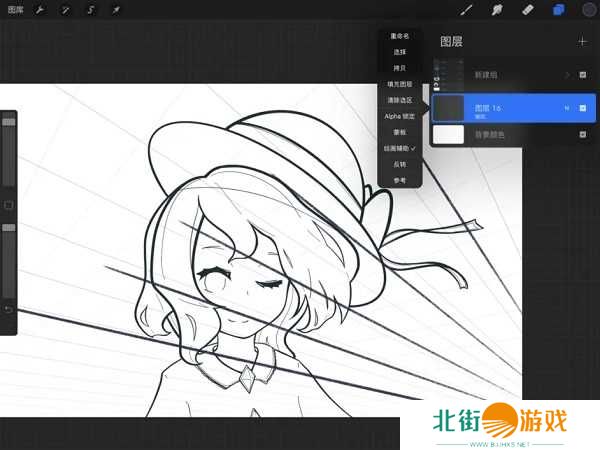
Task: Toggle visibility of 背景颜色 layer
Action: click(x=583, y=135)
